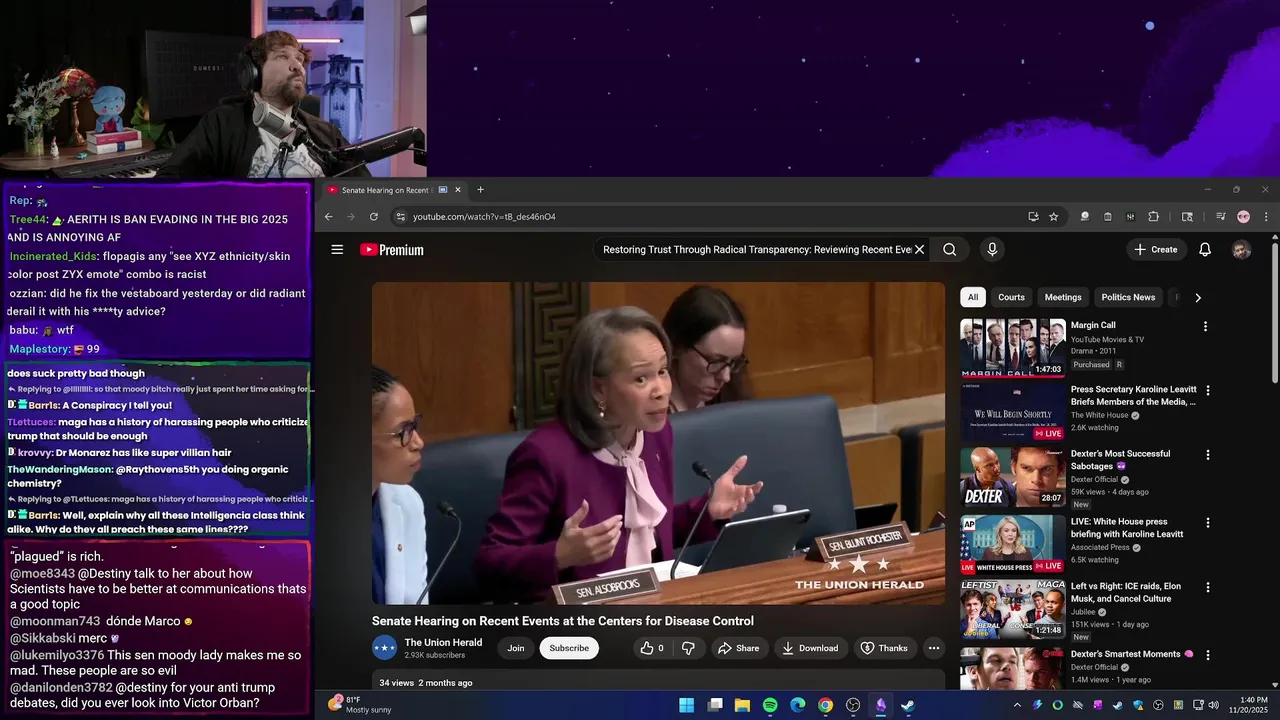1280x720 pixels.
Task: Select the Meetings filter chip
Action: tap(1063, 297)
